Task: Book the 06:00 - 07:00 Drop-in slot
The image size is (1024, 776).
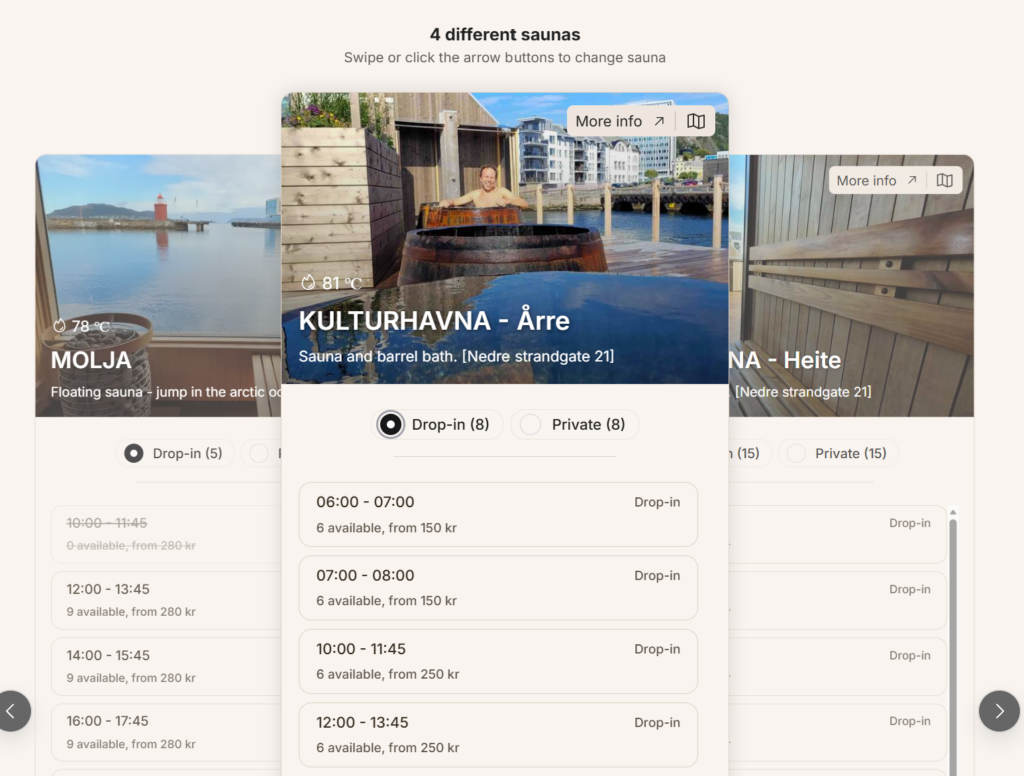Action: (x=498, y=515)
